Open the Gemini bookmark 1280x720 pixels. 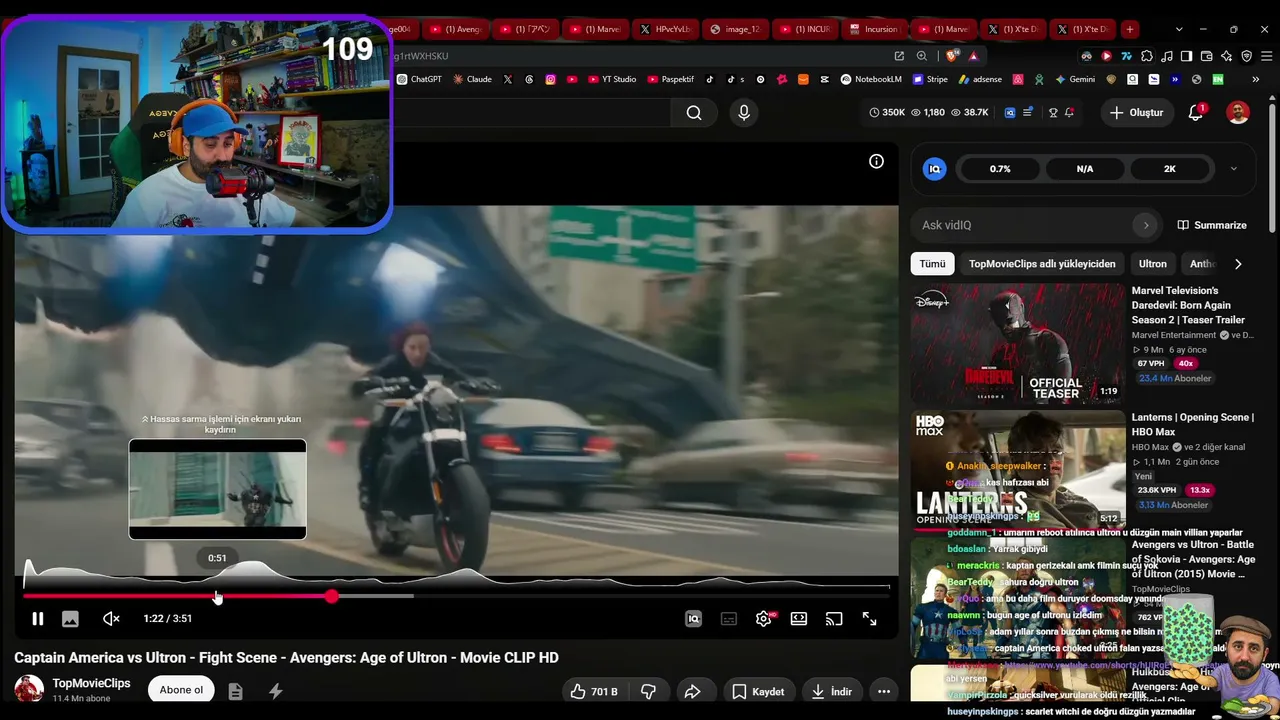[1074, 79]
